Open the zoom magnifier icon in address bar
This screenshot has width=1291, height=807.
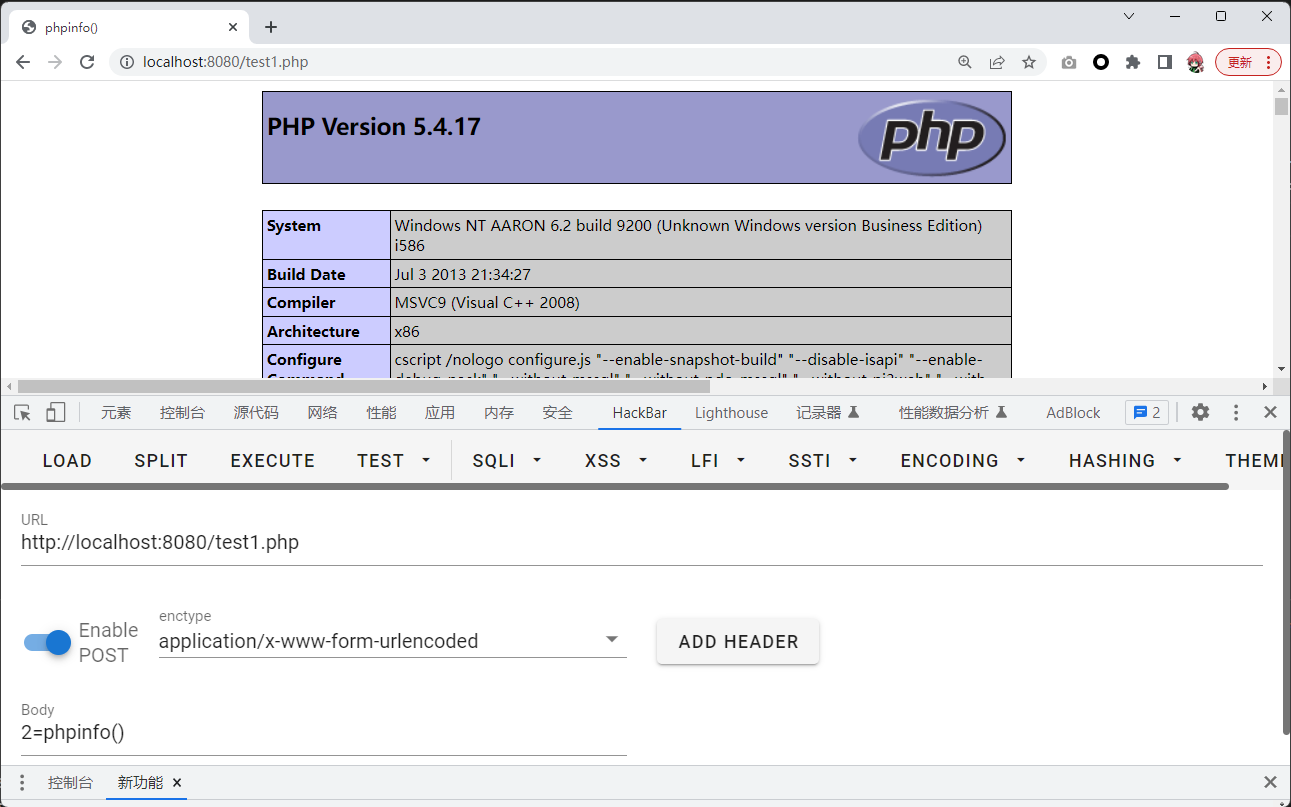(x=965, y=62)
